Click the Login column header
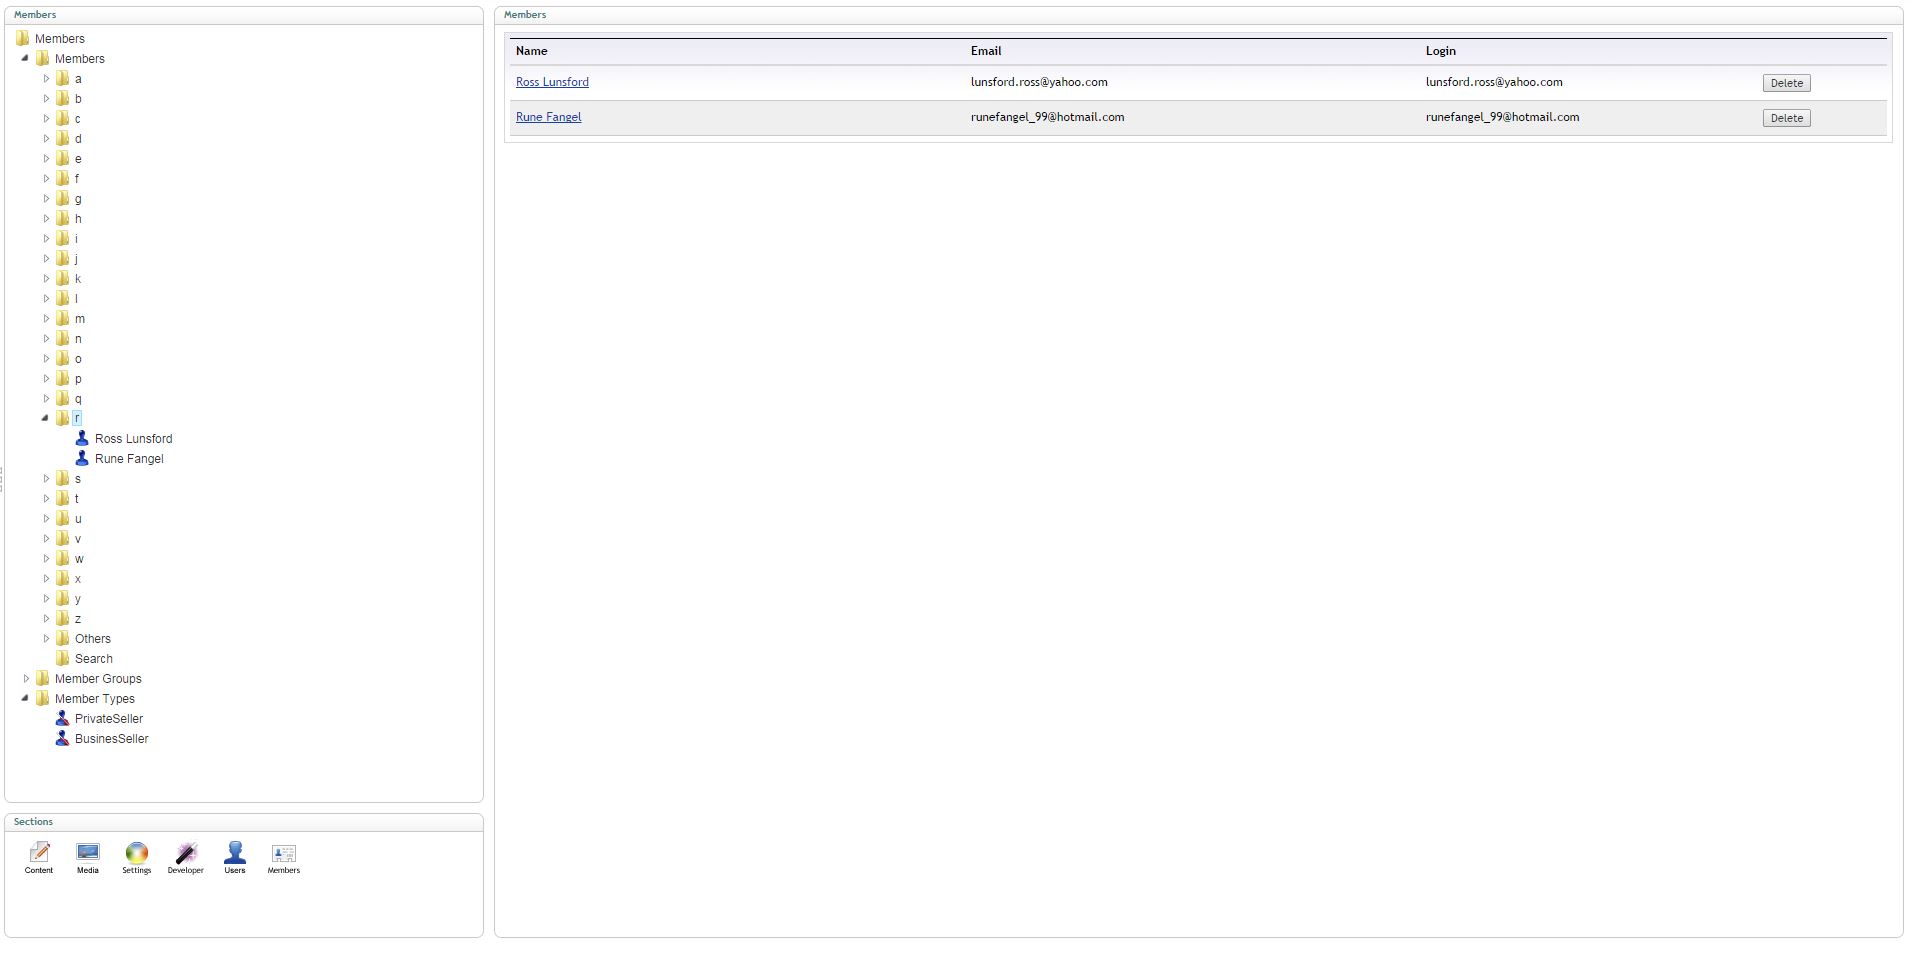1911x954 pixels. tap(1440, 51)
